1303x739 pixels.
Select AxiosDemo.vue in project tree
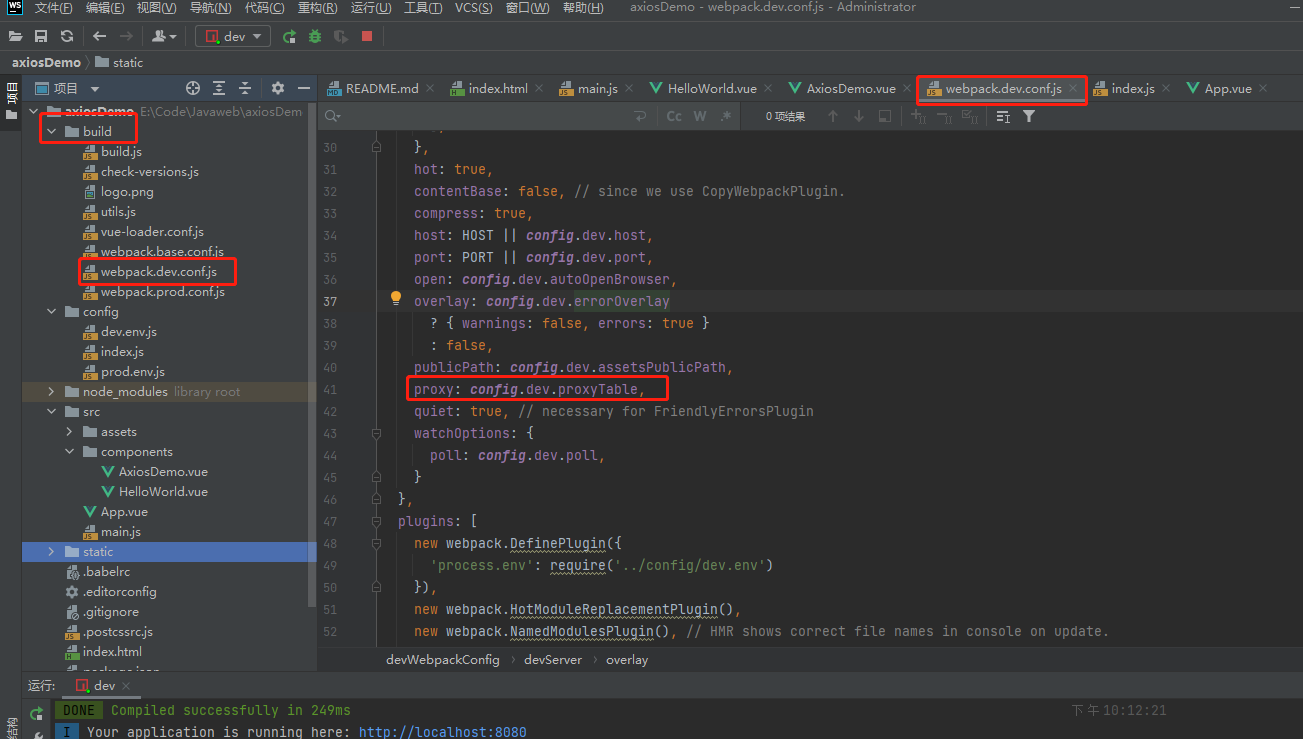click(x=163, y=471)
